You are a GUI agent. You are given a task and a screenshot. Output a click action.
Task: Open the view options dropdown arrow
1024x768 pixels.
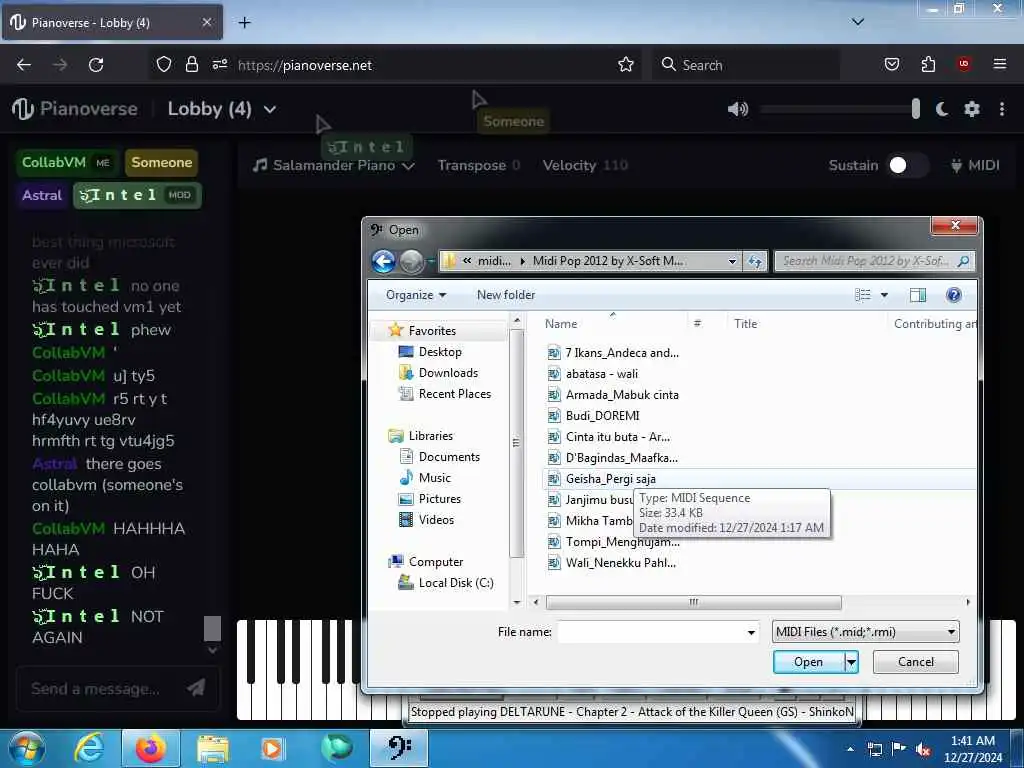884,295
